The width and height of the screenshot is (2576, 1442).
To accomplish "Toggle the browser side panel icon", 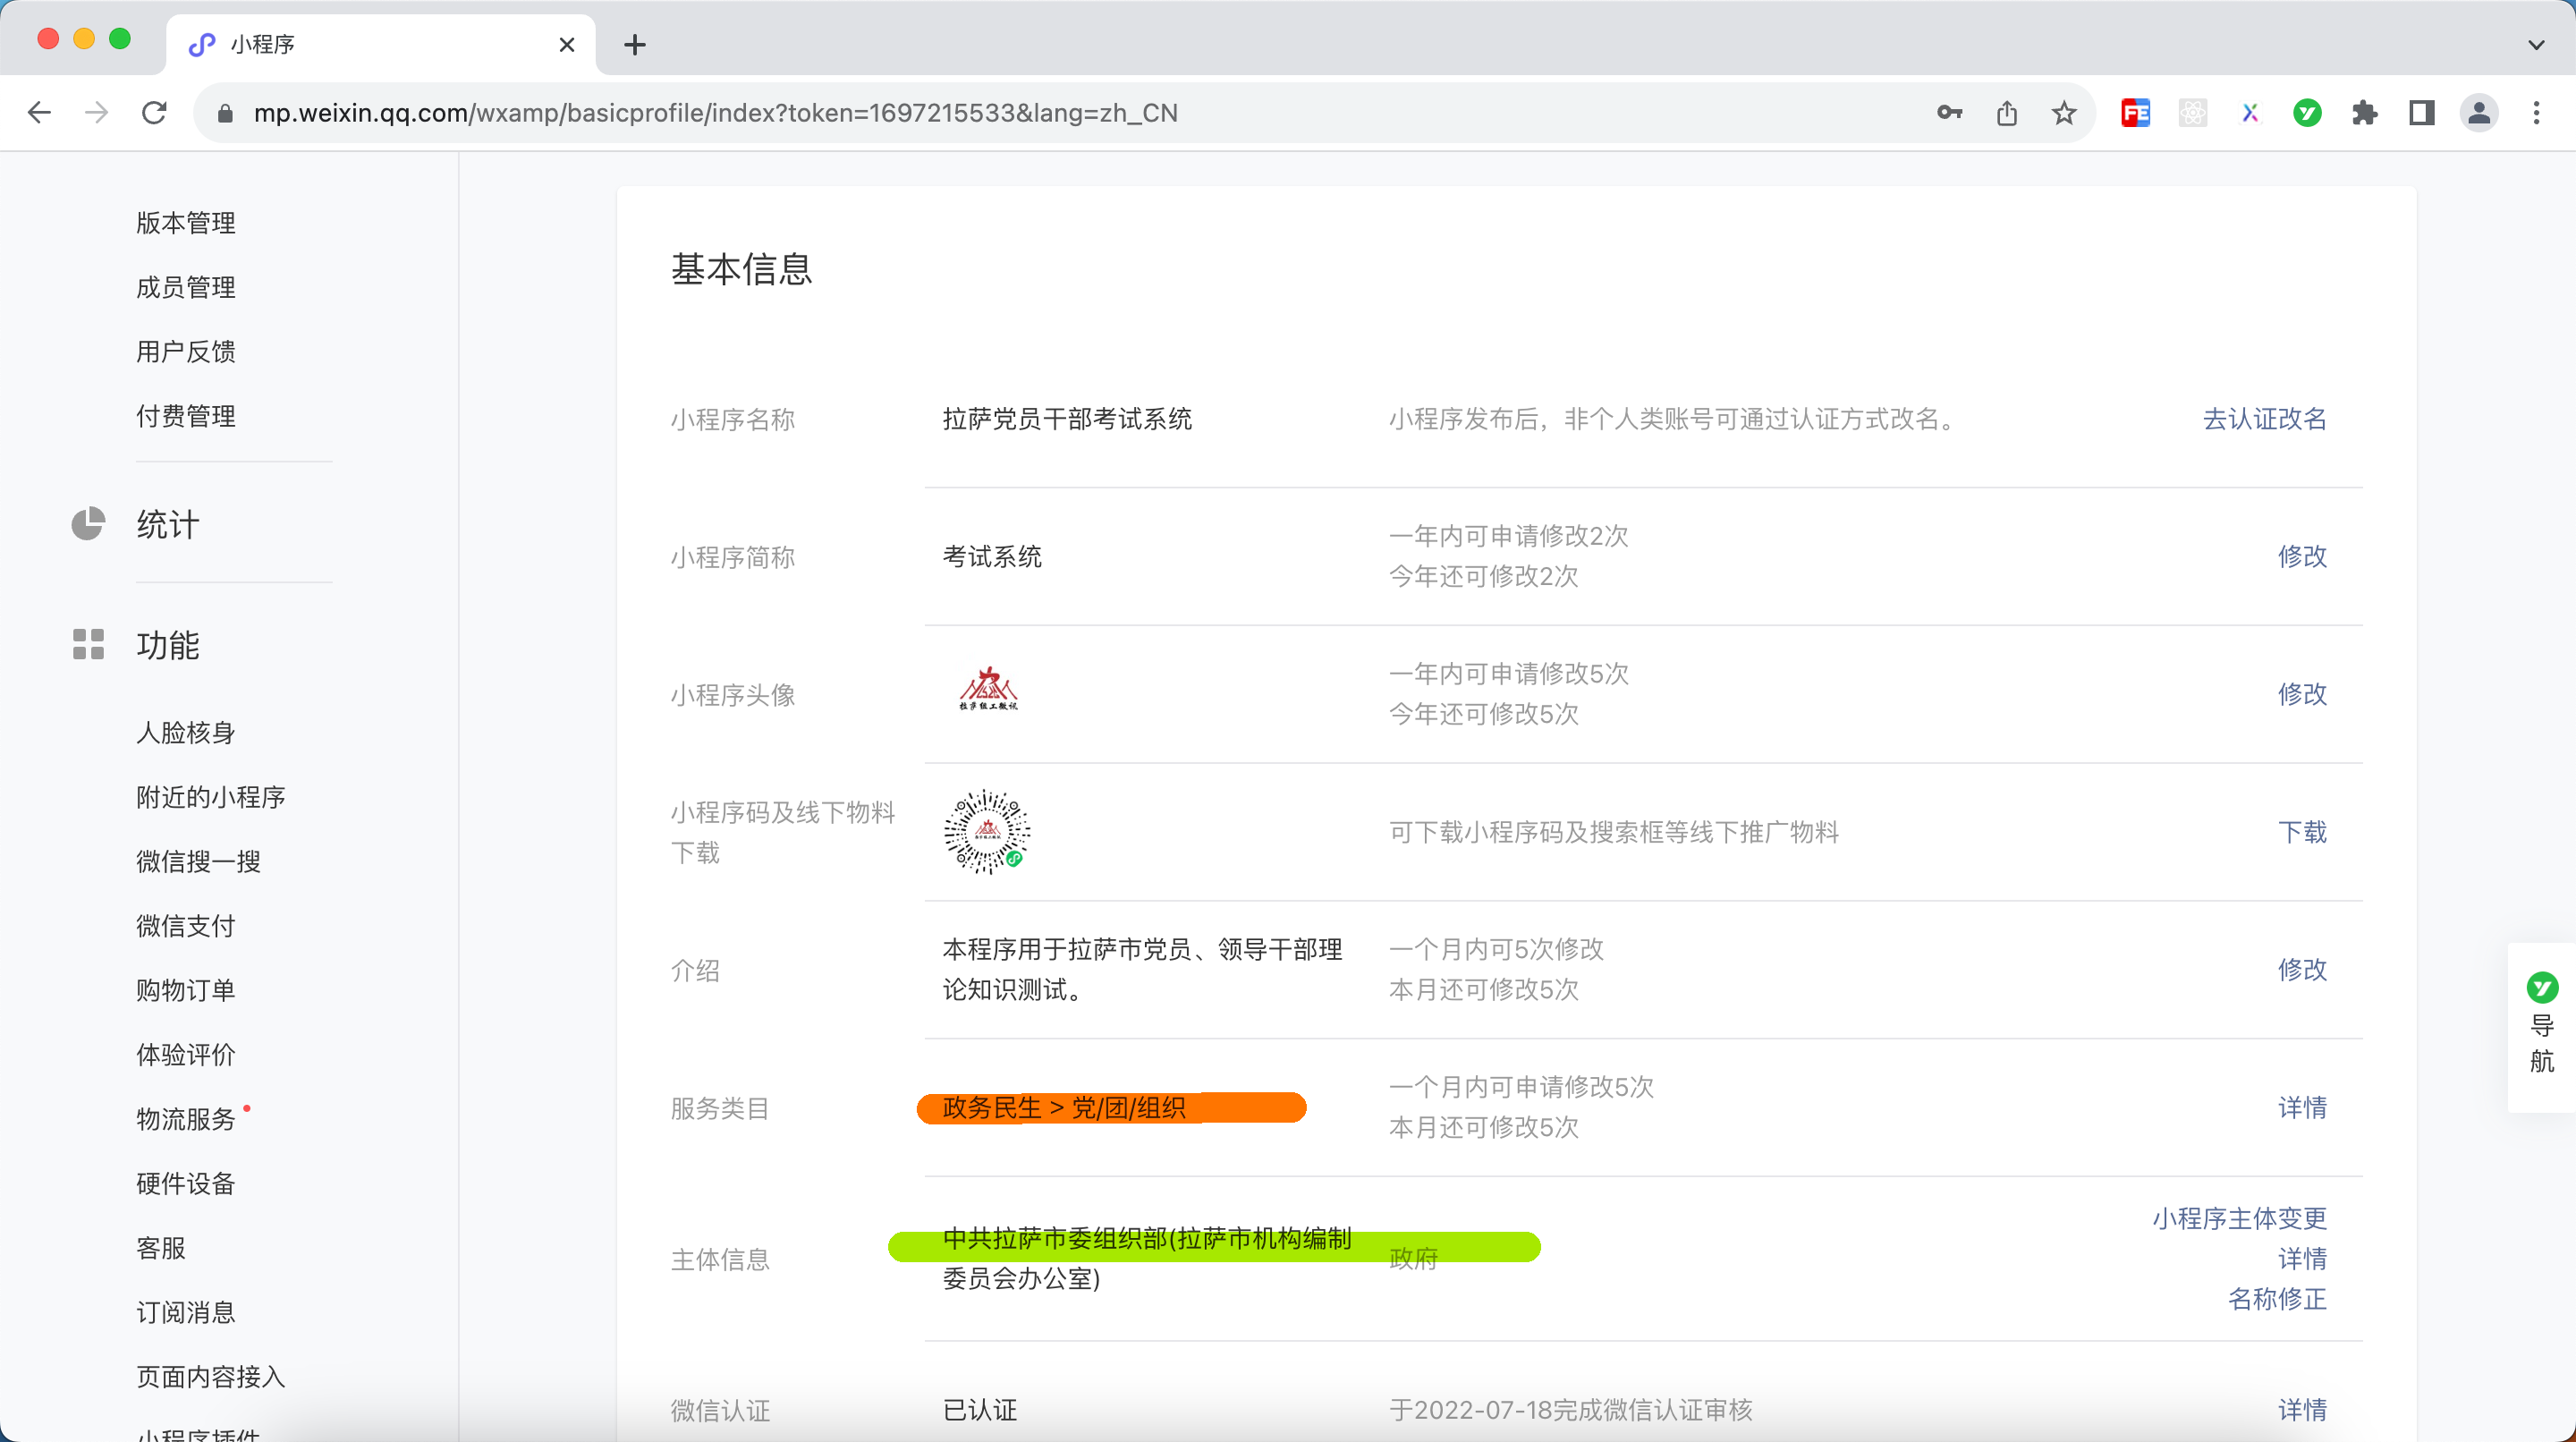I will [2421, 113].
